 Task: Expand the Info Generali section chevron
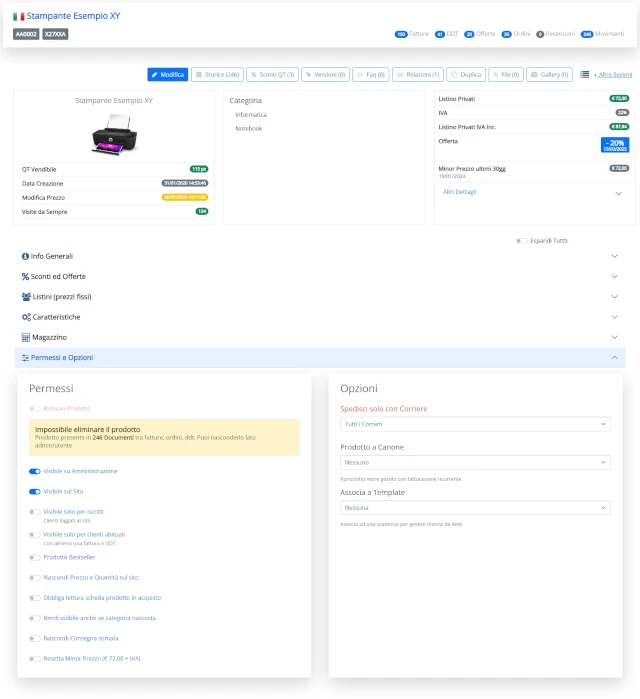(615, 256)
